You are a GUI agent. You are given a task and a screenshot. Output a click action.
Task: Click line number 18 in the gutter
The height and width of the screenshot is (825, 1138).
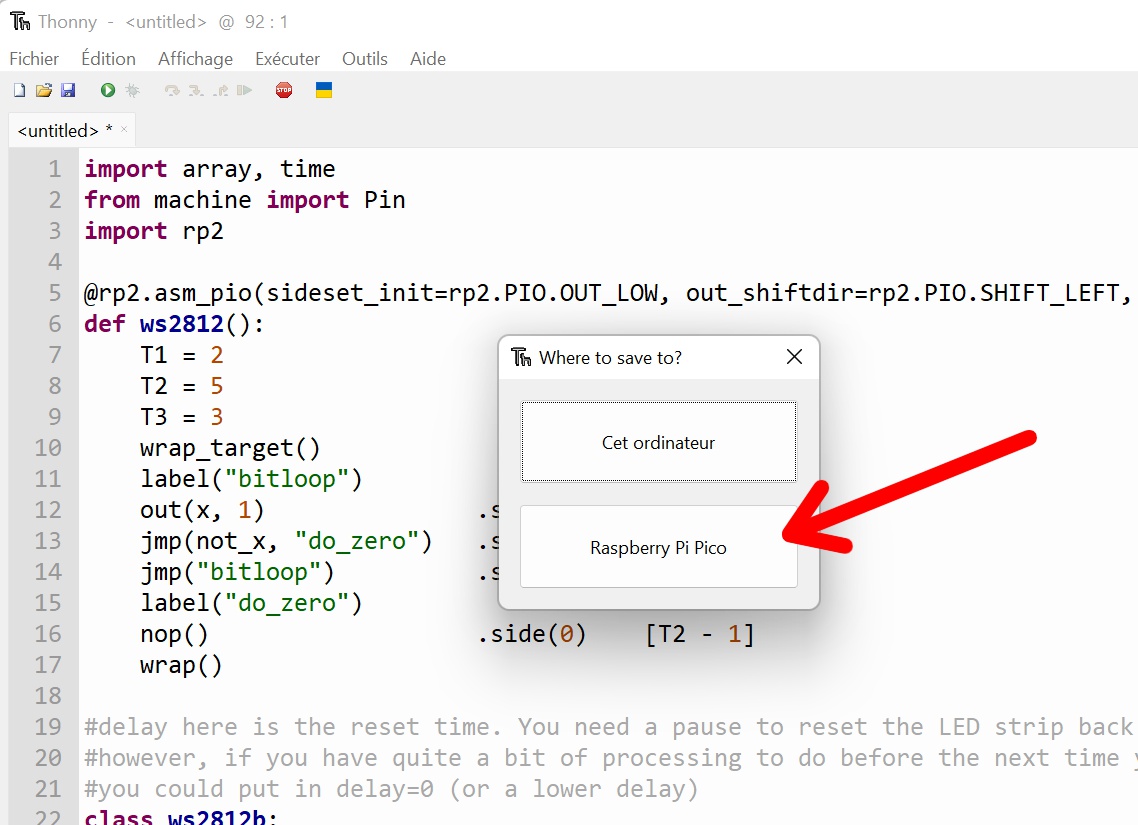tap(48, 697)
